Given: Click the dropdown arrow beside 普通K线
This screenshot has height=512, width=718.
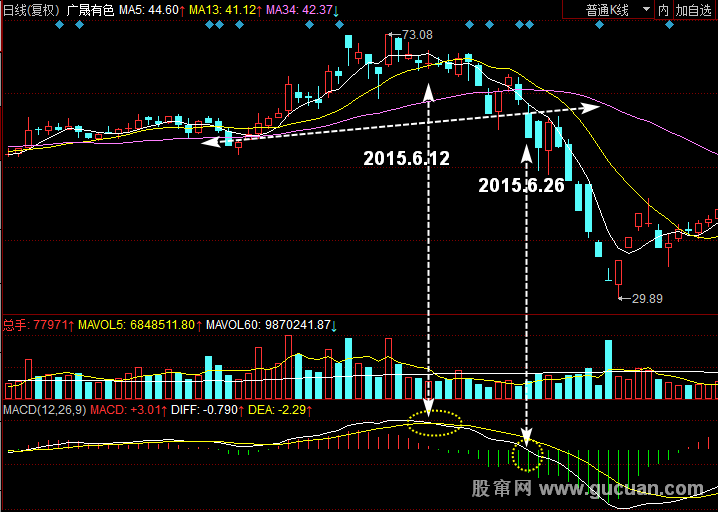Looking at the screenshot, I should (645, 9).
